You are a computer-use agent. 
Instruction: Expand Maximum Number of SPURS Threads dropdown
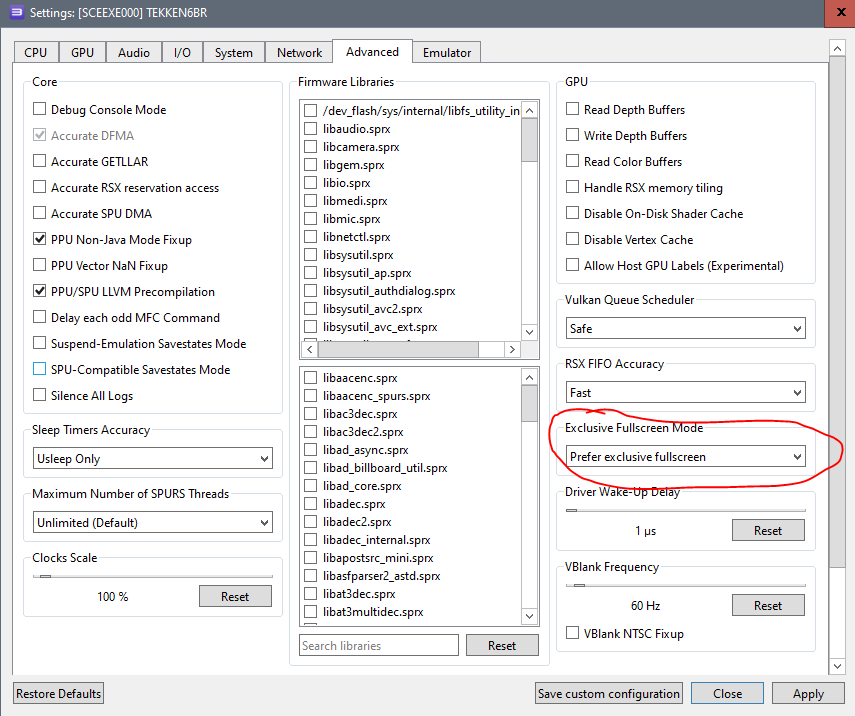(x=152, y=523)
